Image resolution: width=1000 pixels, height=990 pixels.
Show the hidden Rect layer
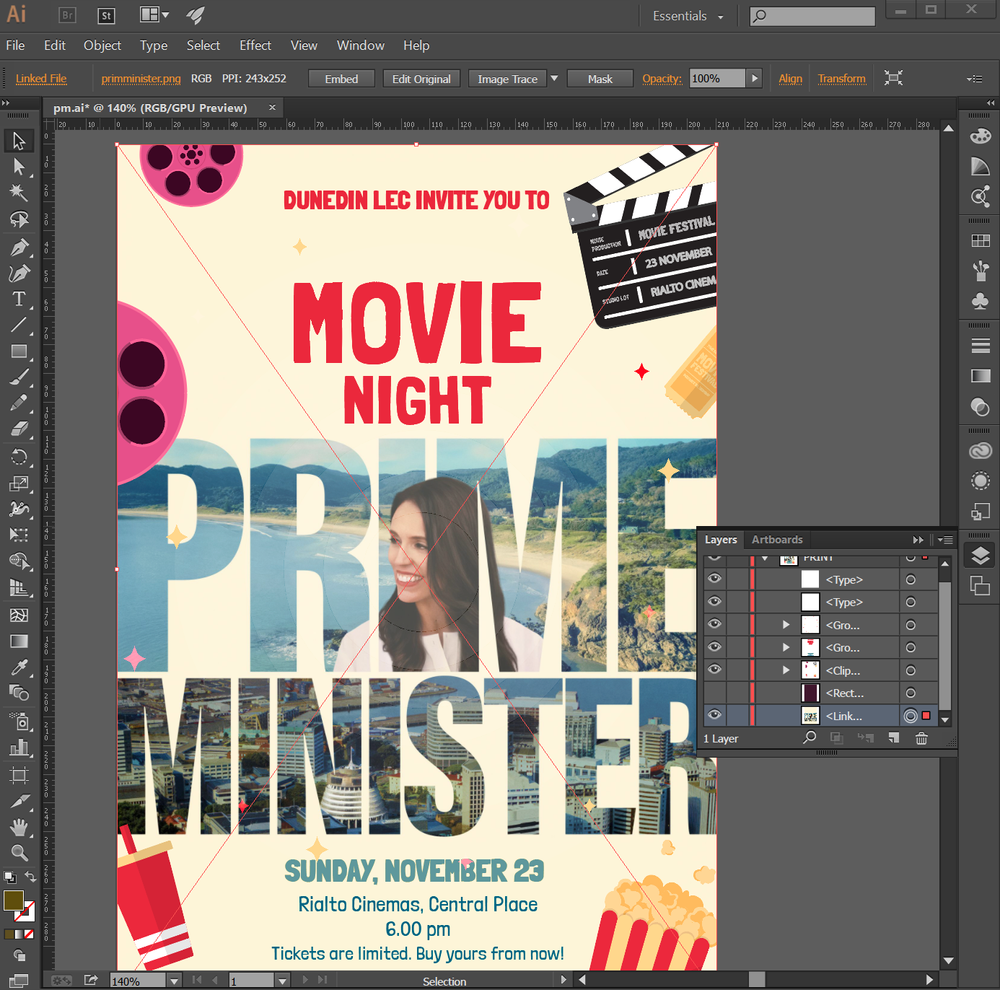coord(714,693)
